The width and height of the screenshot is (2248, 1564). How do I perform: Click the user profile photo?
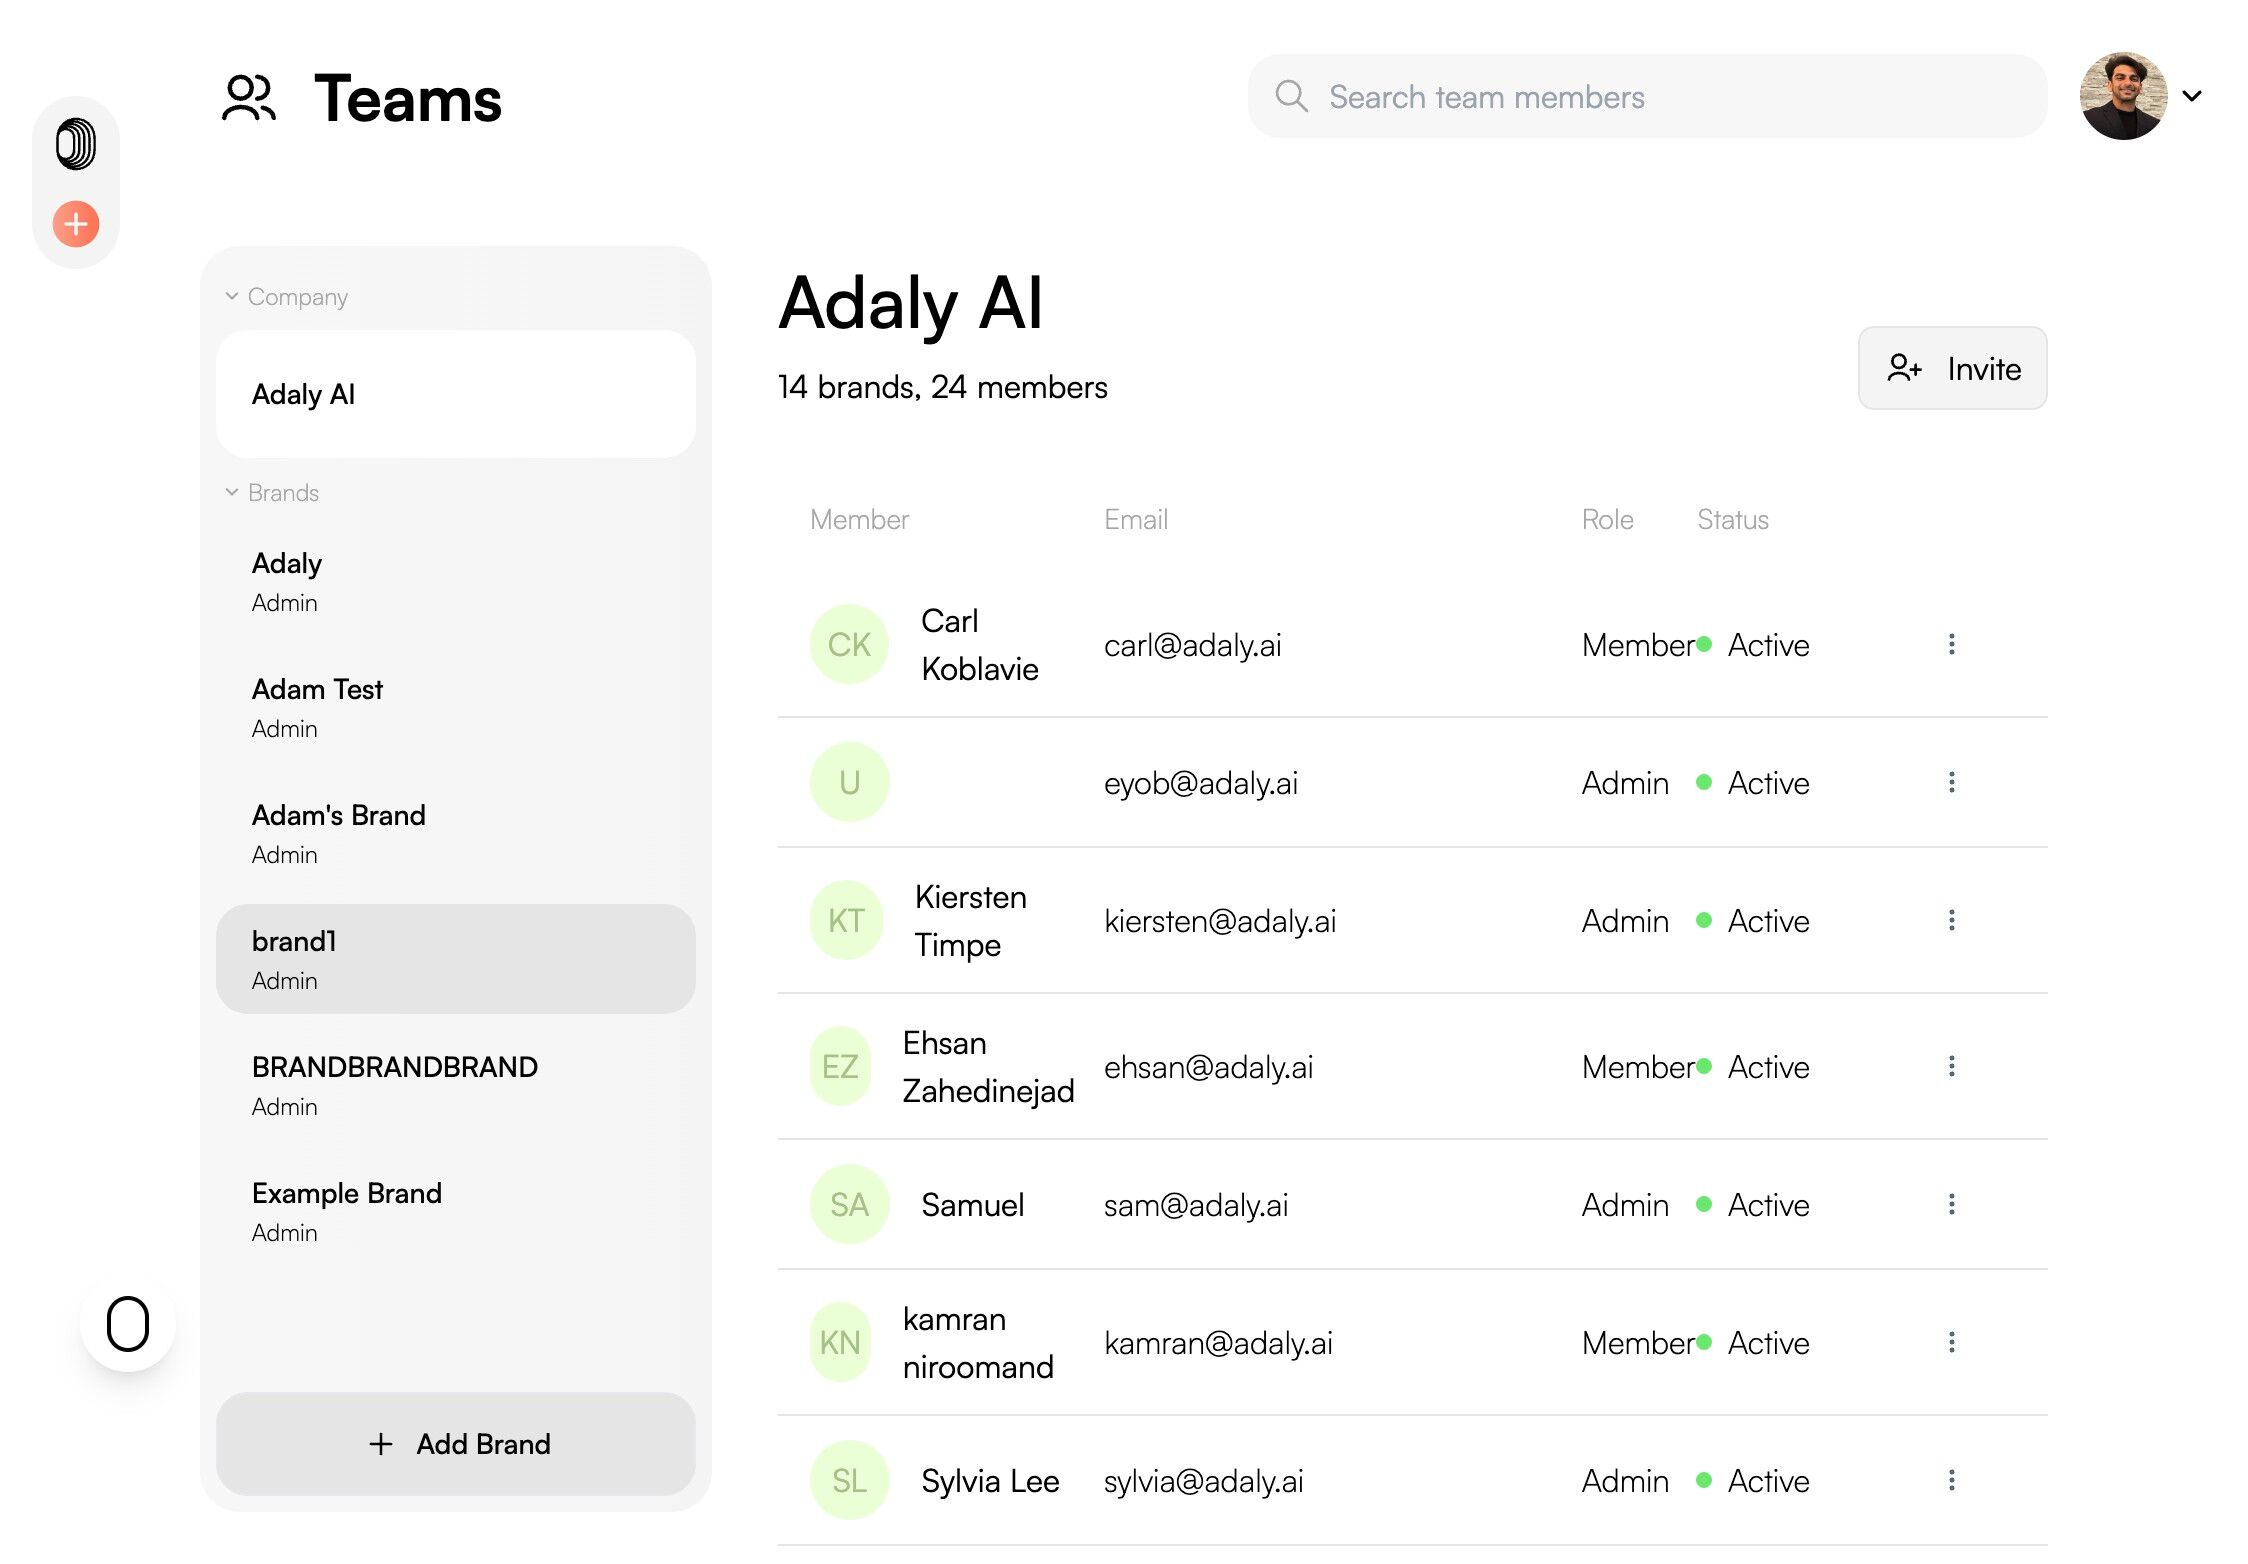(x=2123, y=97)
